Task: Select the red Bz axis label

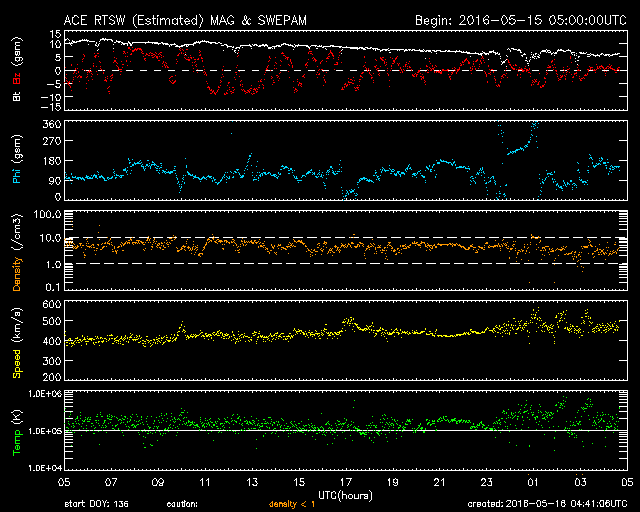Action: 16,81
